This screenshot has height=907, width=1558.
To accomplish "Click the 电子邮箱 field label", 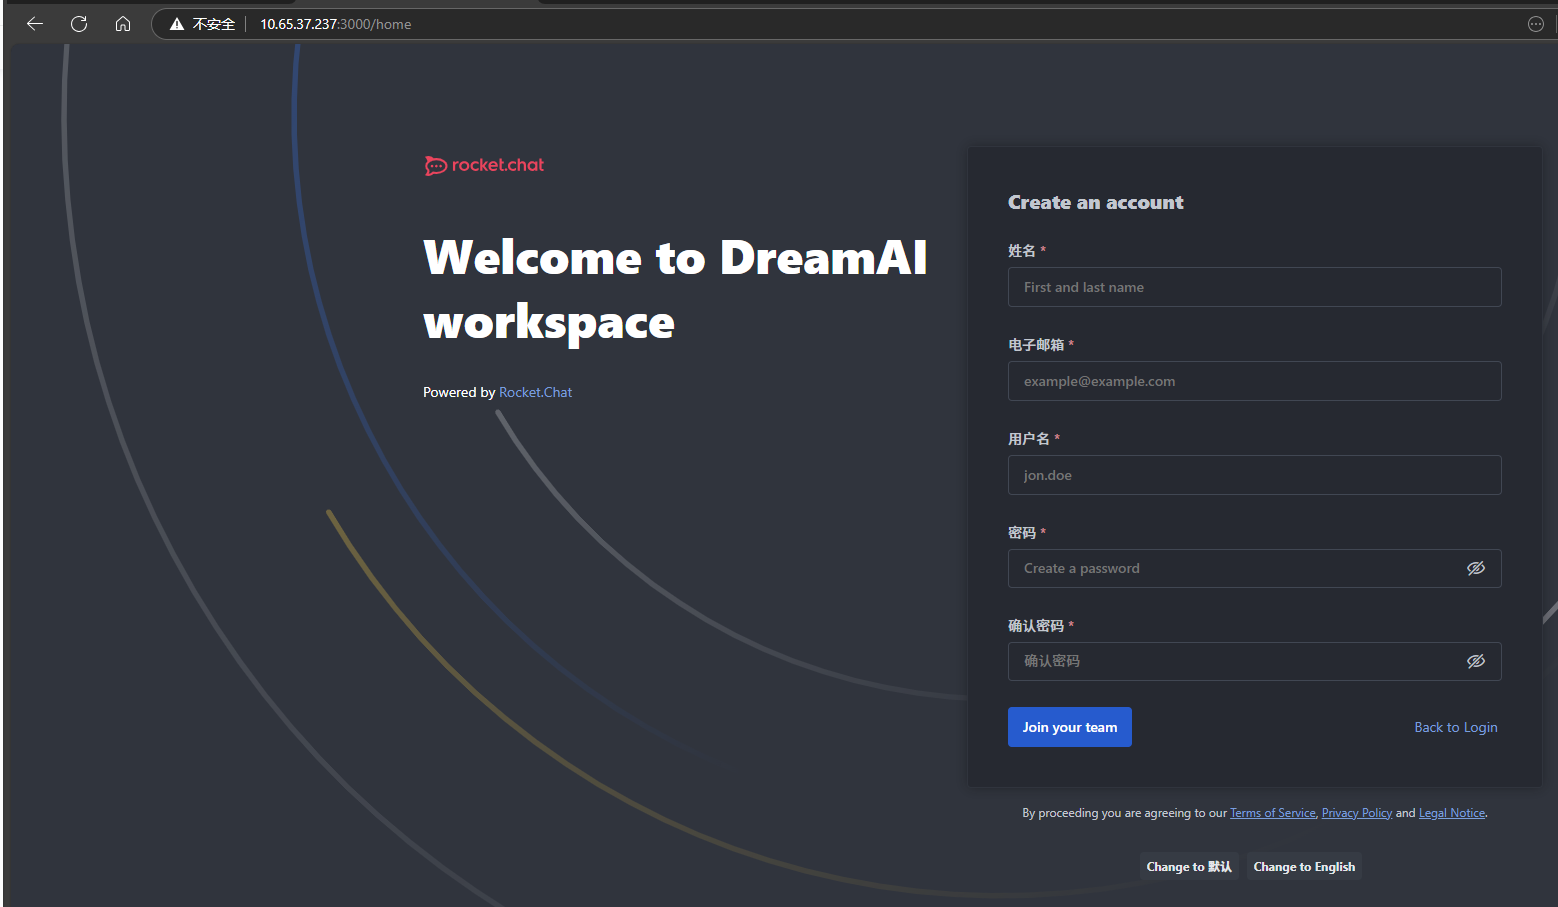I will (x=1036, y=345).
